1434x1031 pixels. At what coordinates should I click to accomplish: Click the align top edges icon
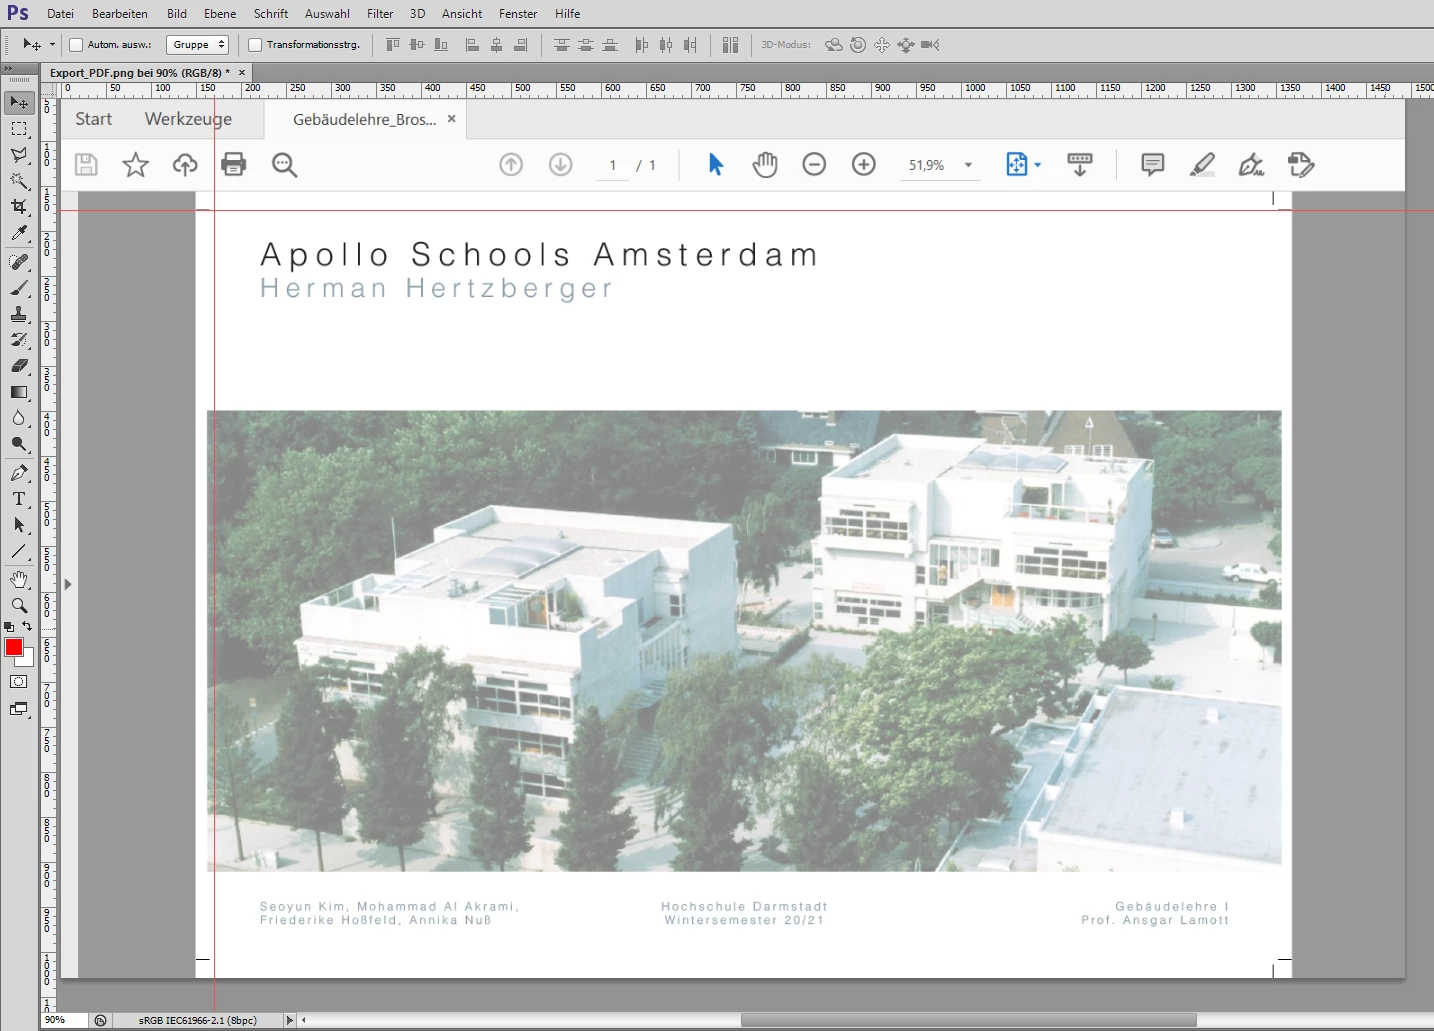click(393, 45)
